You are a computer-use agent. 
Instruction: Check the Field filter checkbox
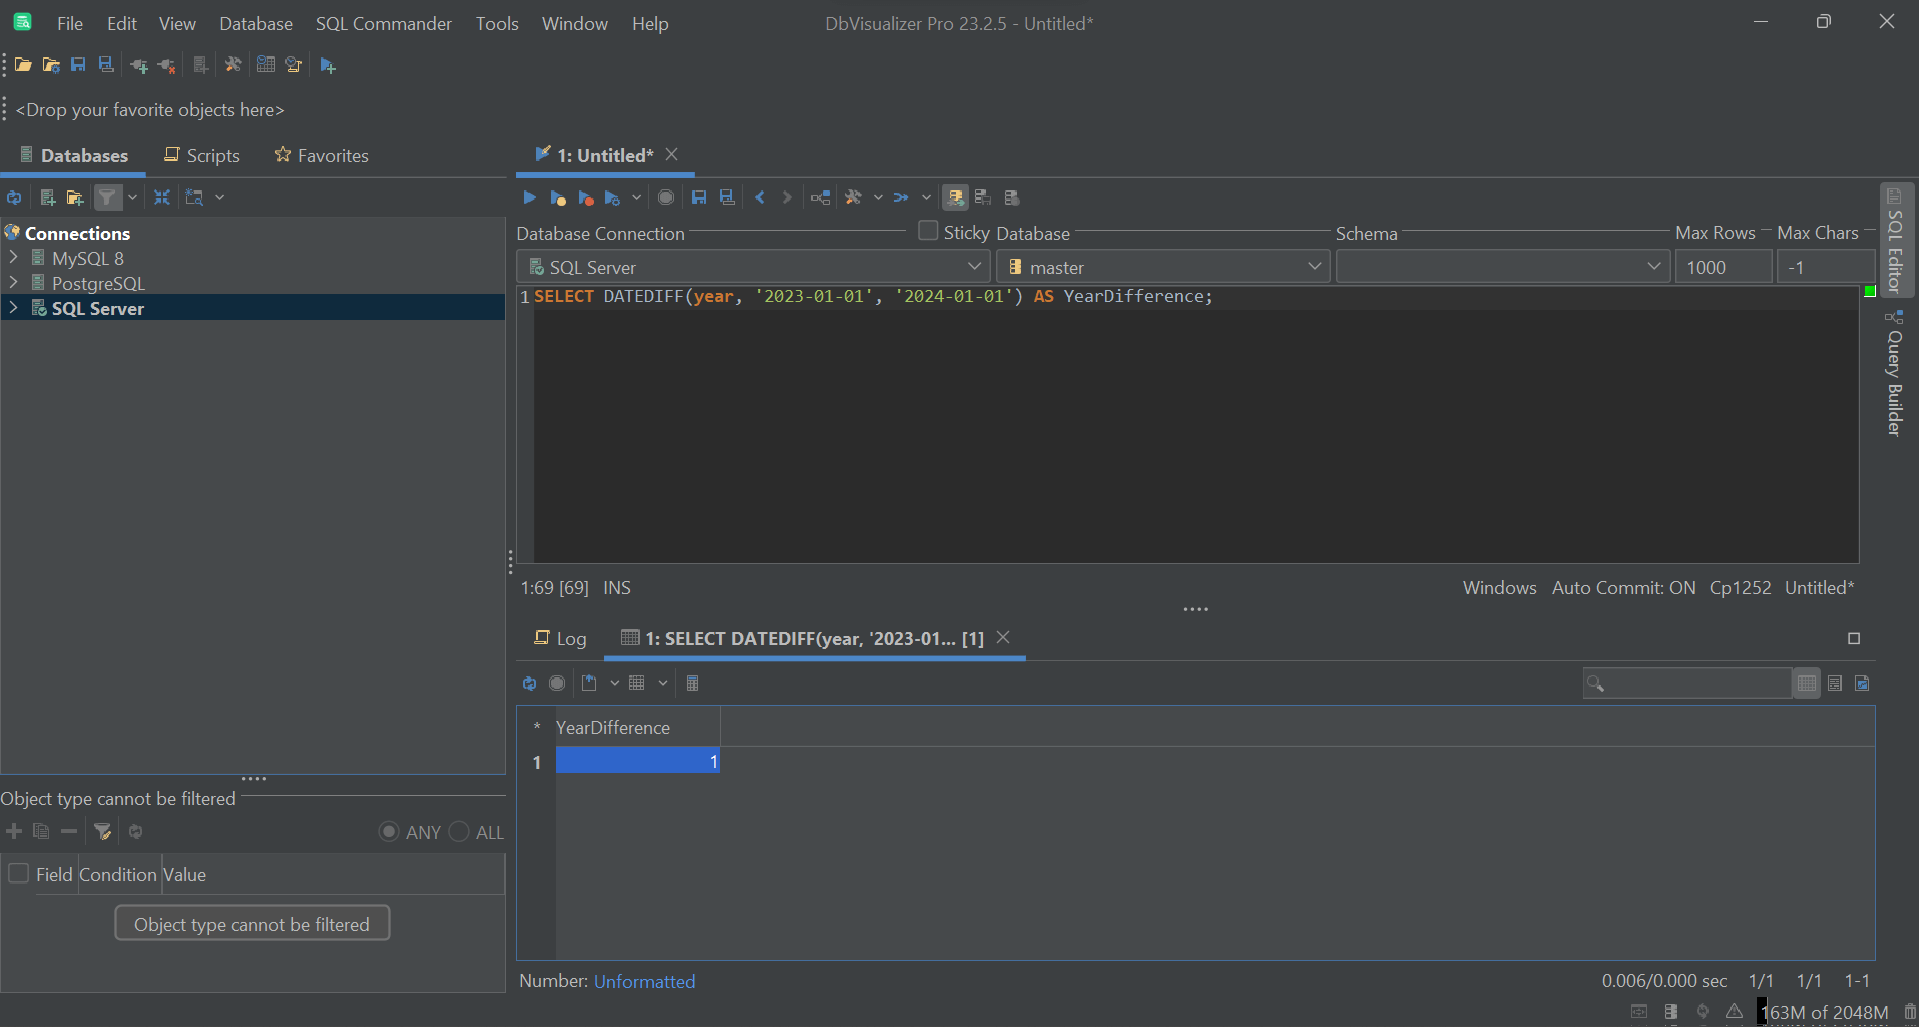(x=18, y=873)
